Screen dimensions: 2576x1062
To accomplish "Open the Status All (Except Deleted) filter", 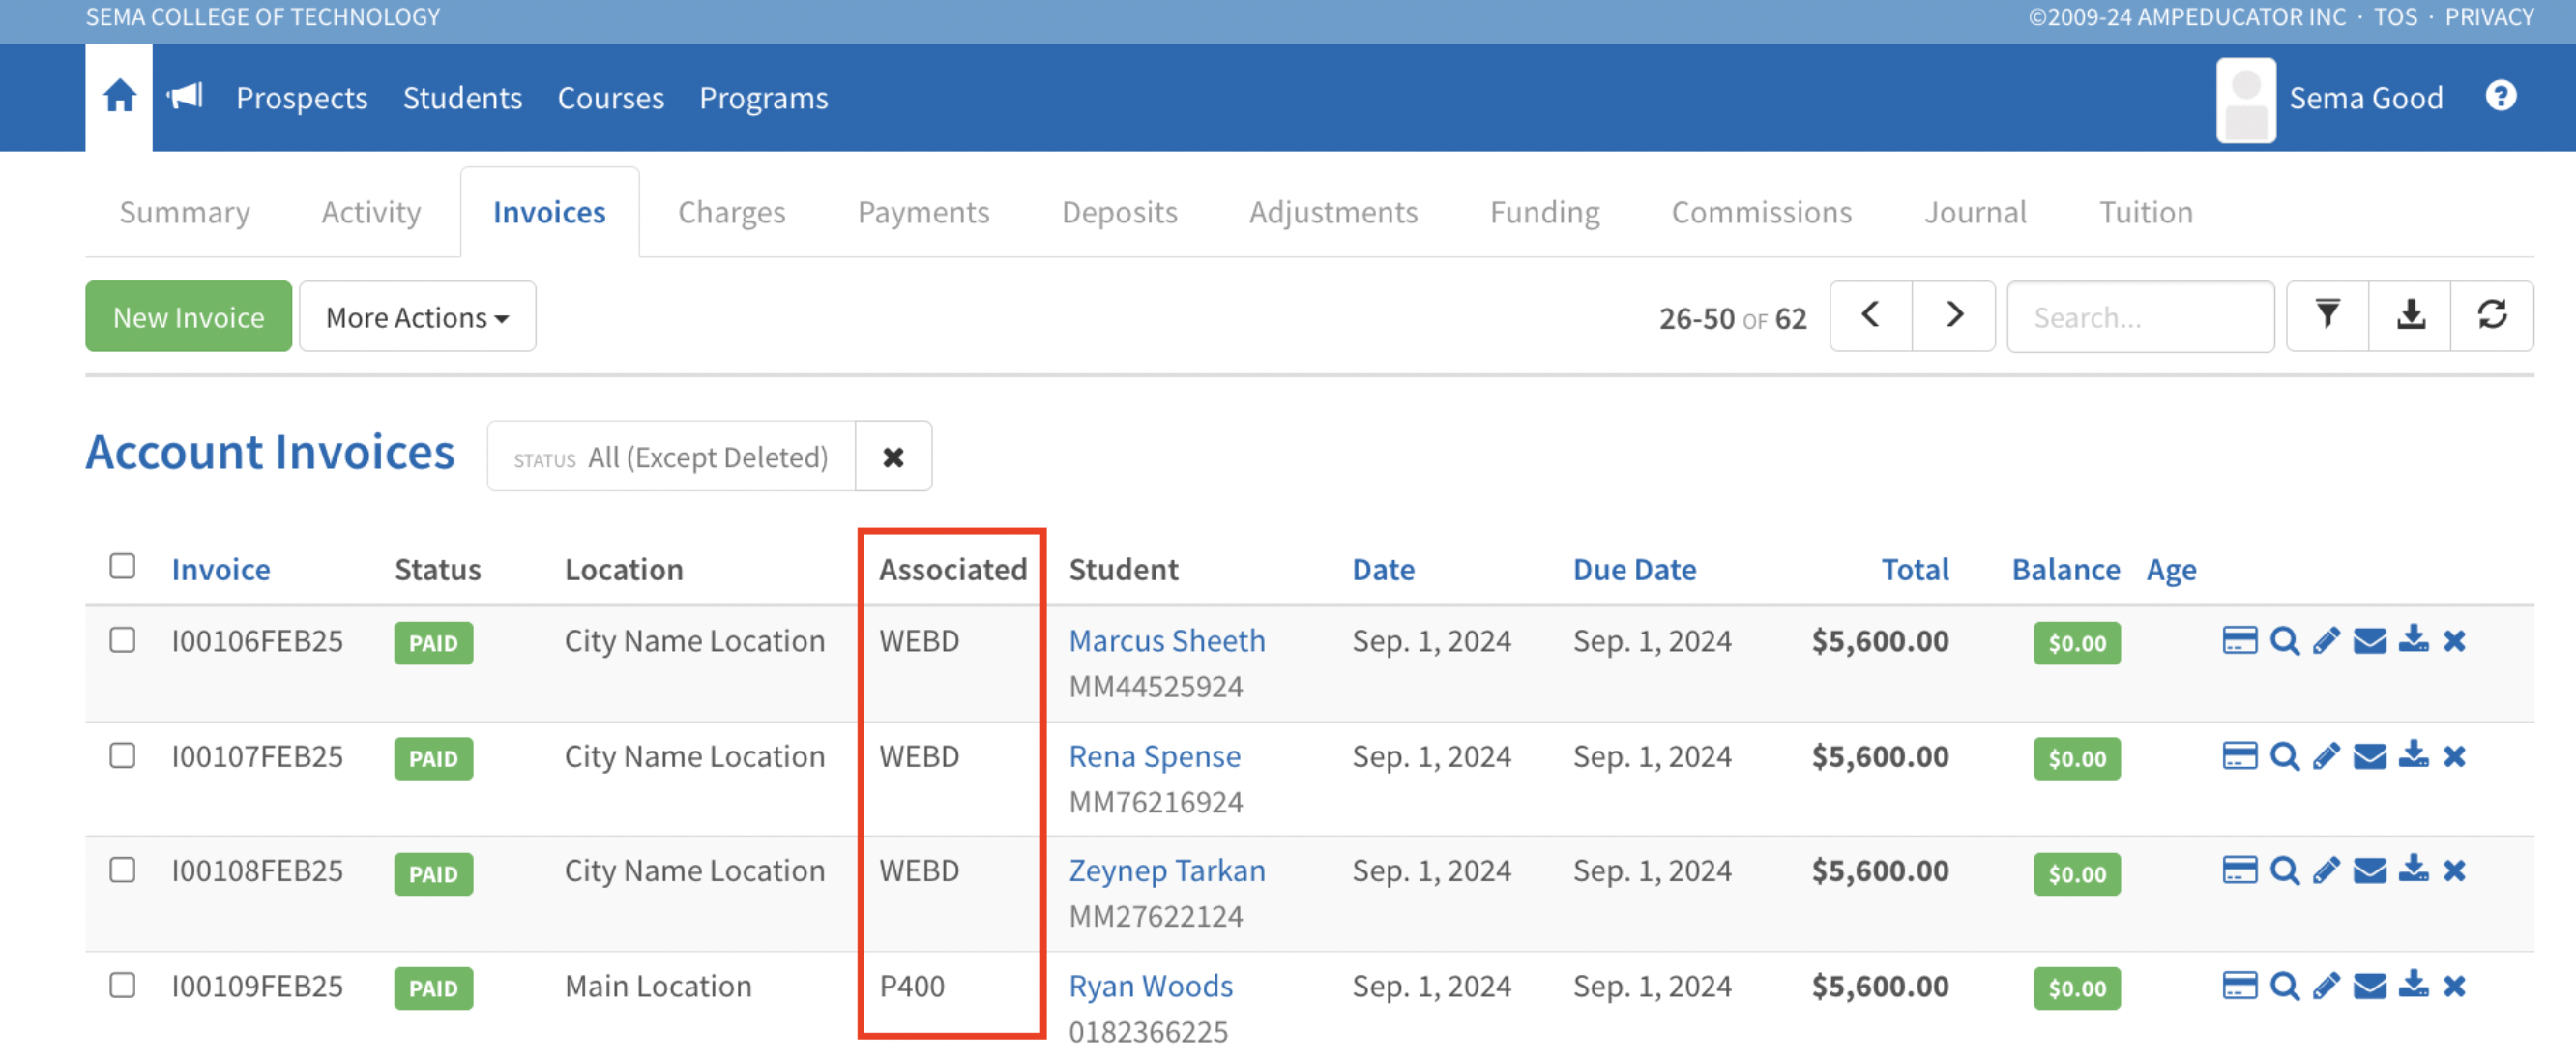I will click(671, 457).
